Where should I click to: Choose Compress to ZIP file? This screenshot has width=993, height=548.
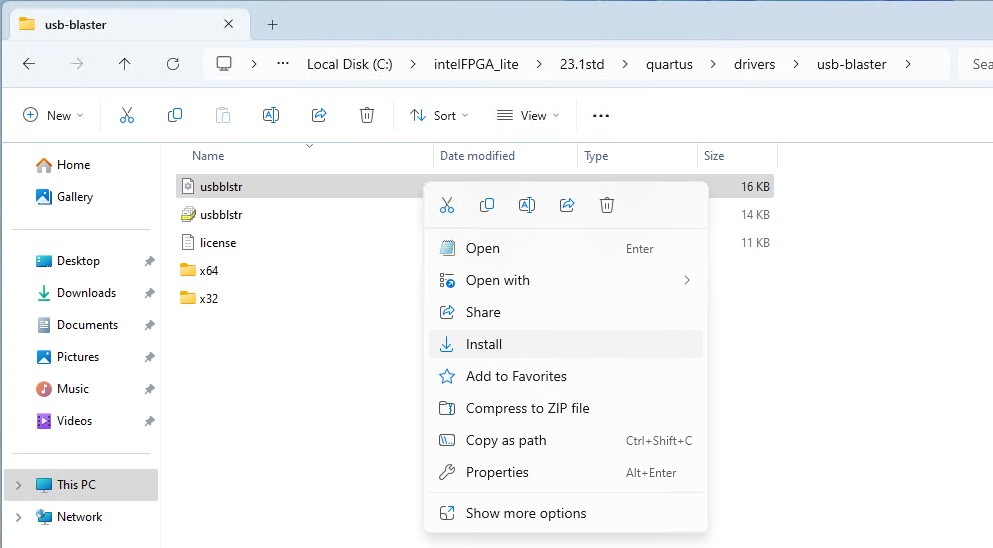(x=566, y=408)
